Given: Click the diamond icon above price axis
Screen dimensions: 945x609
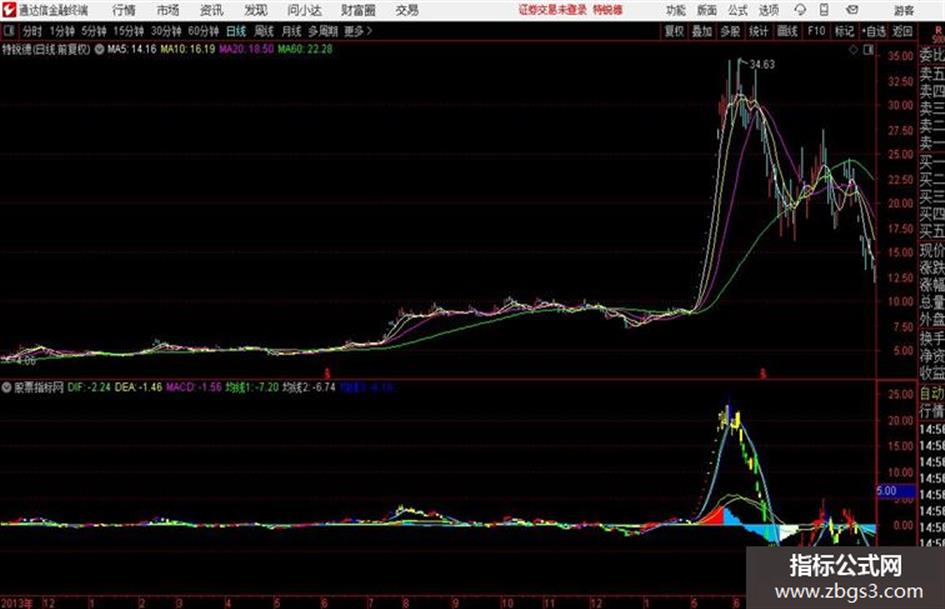Looking at the screenshot, I should (853, 50).
